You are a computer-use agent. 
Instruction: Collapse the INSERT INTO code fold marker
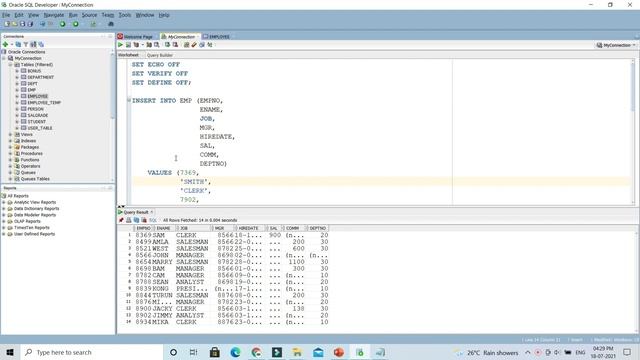click(129, 100)
